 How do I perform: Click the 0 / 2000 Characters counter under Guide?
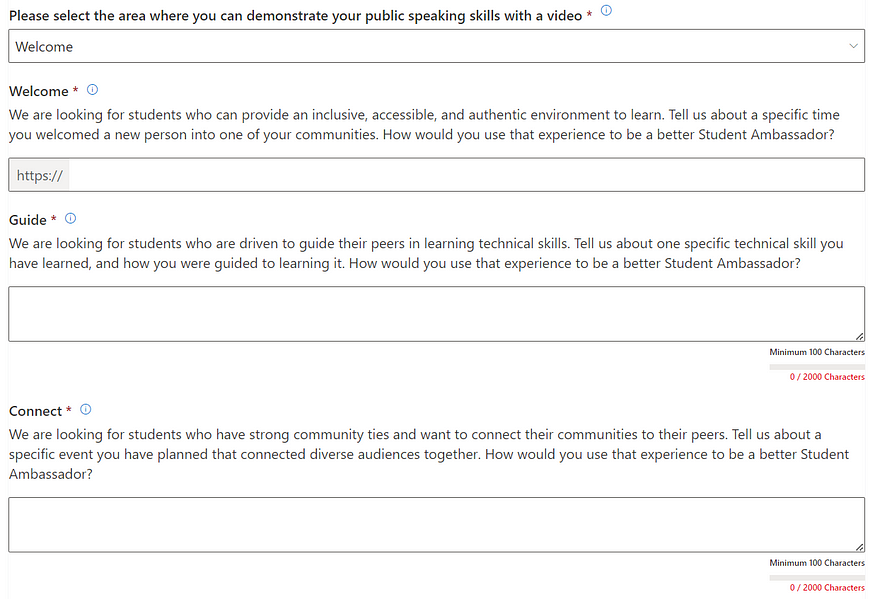pyautogui.click(x=827, y=377)
